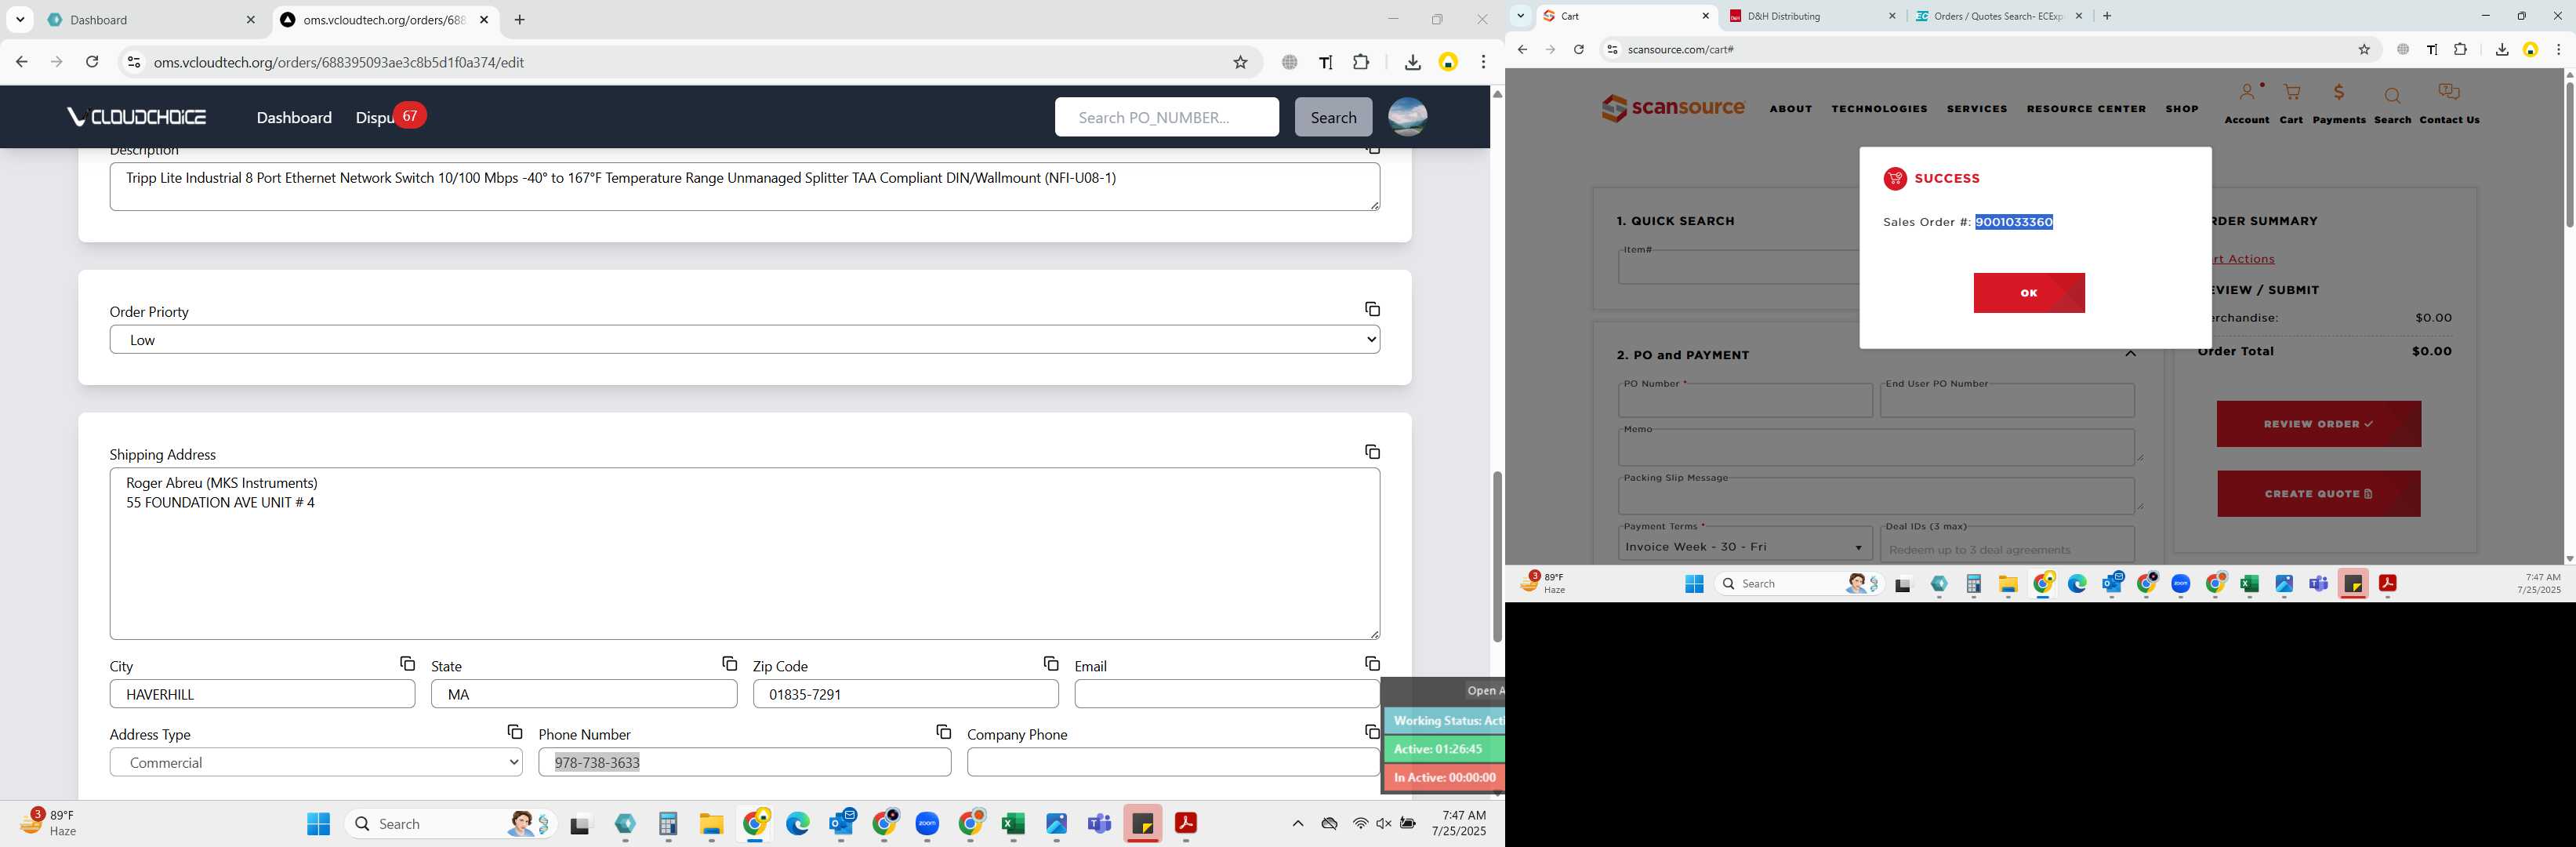This screenshot has width=2576, height=847.
Task: Open Chrome menu in the CloudChoice window
Action: pyautogui.click(x=1484, y=62)
